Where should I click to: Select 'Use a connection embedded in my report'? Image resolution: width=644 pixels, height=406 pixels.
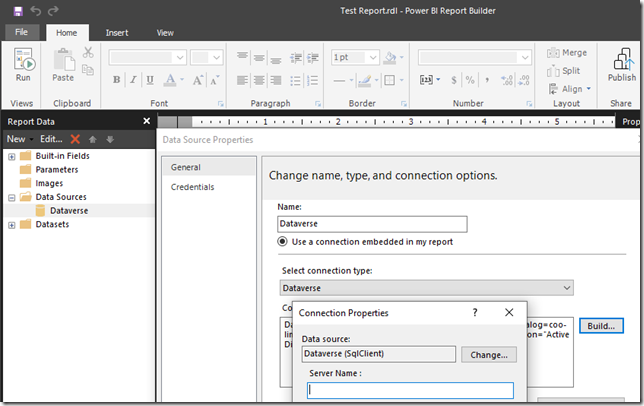click(x=283, y=241)
